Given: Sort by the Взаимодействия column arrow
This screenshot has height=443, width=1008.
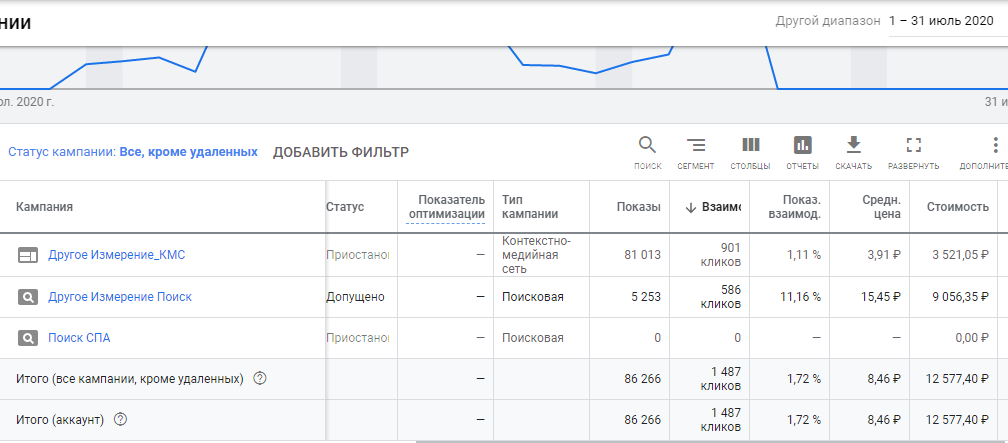Looking at the screenshot, I should pos(690,207).
